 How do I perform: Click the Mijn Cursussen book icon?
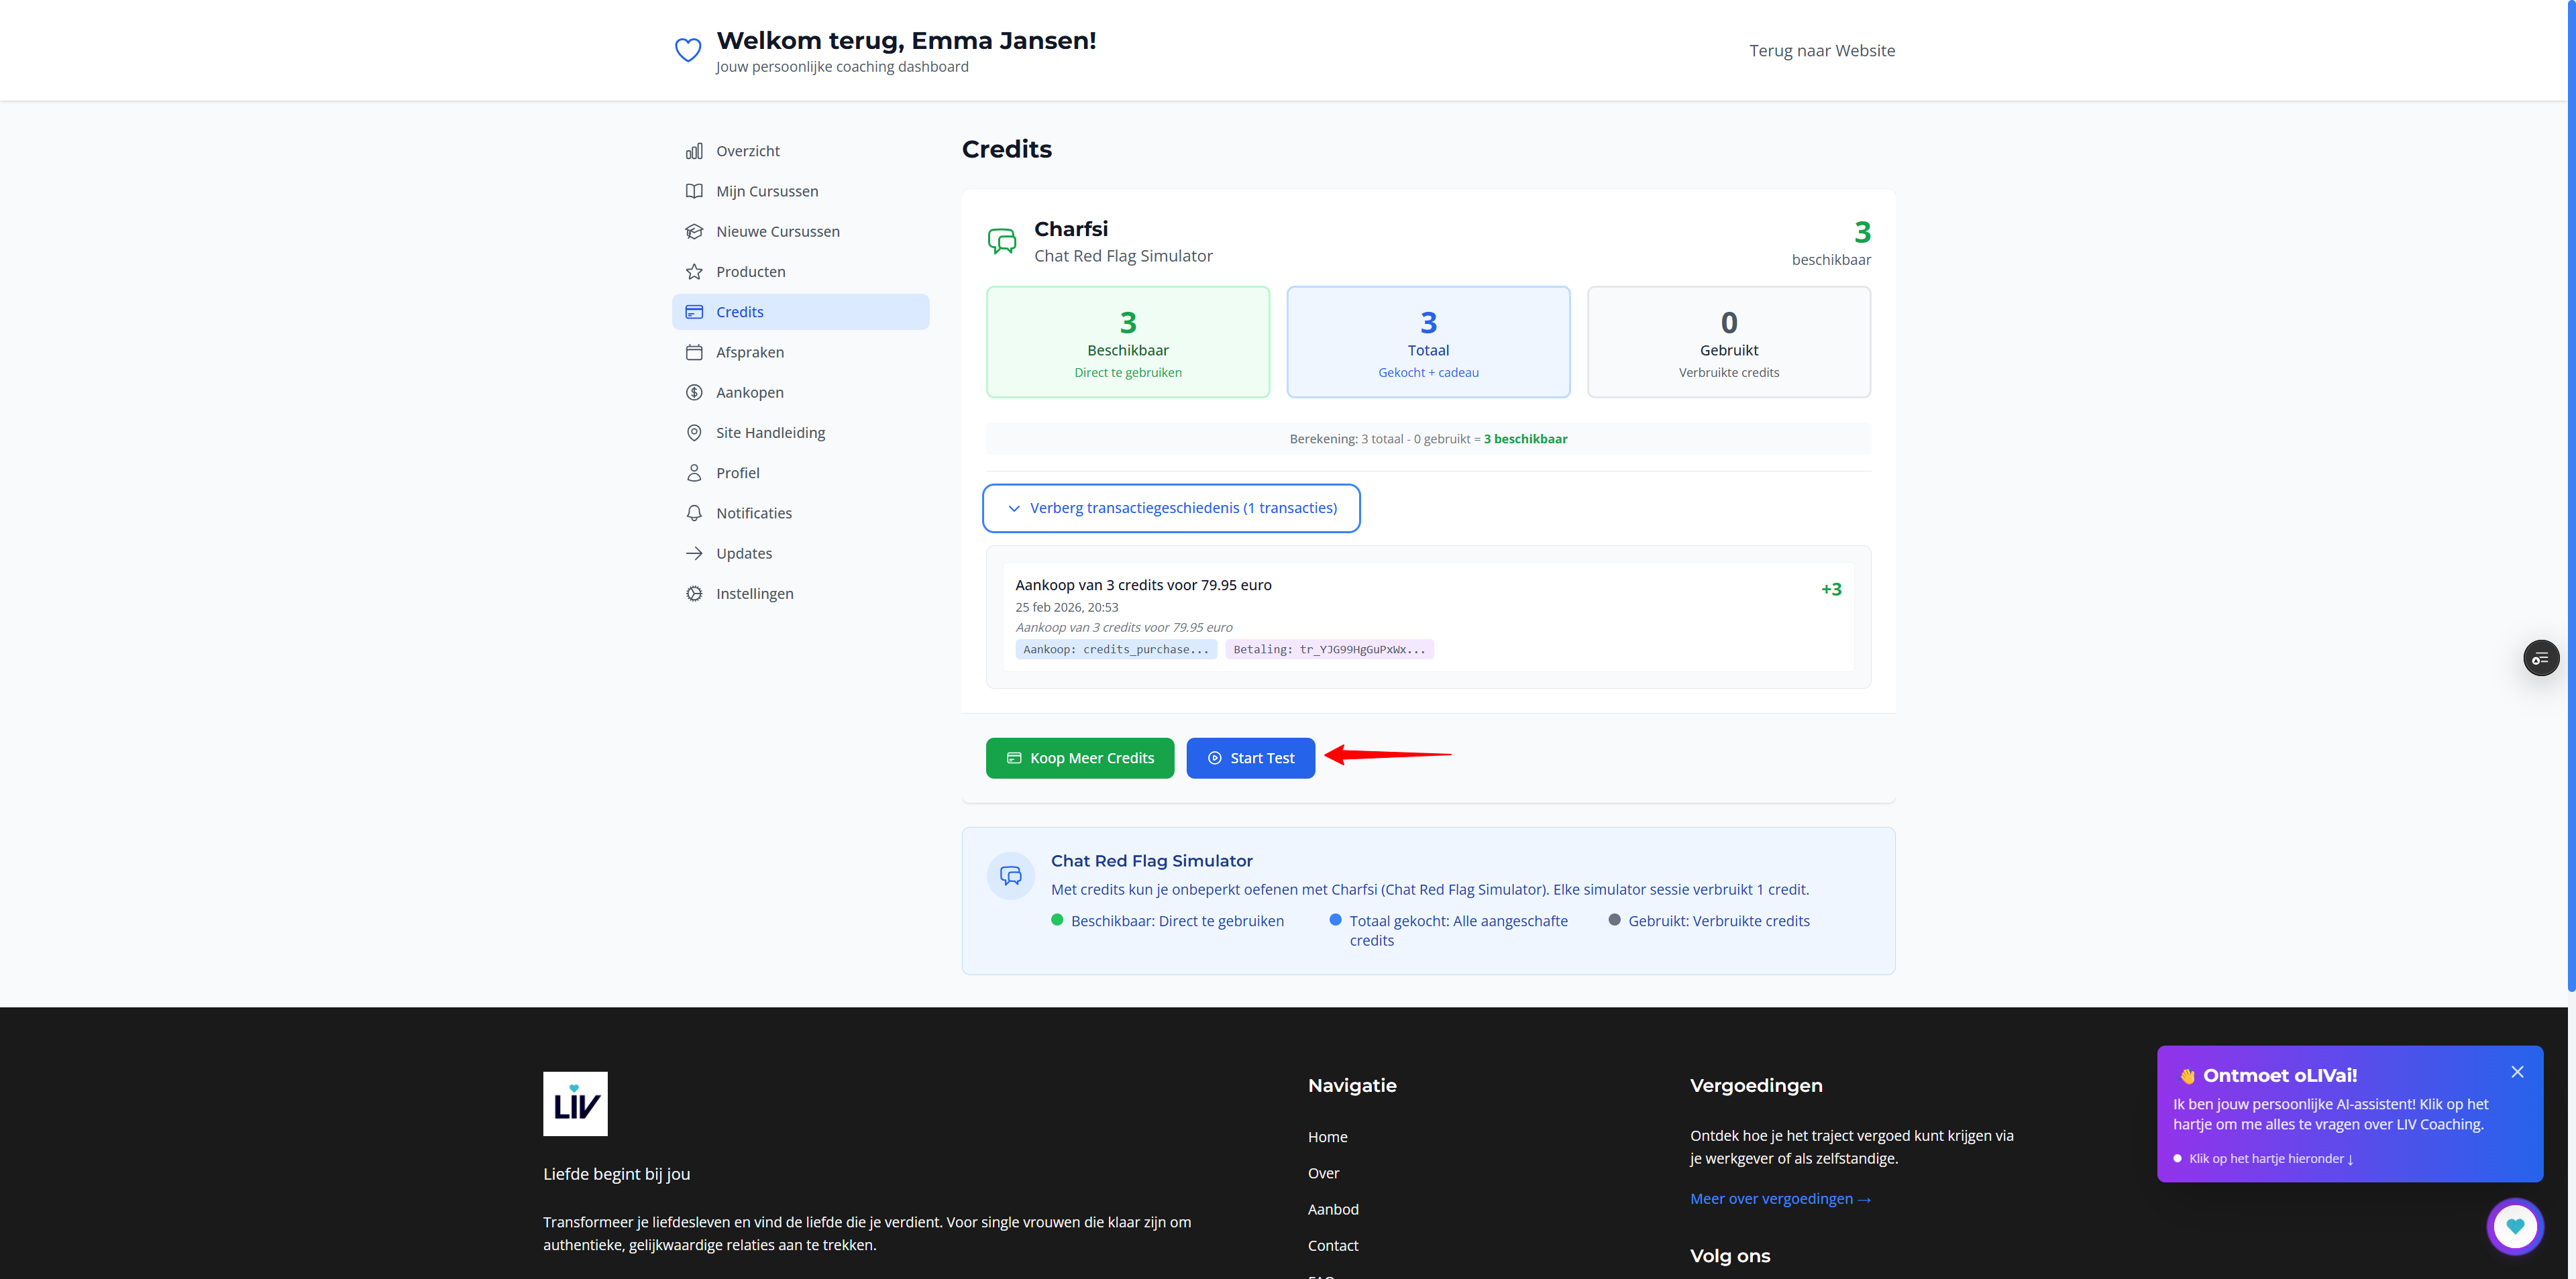(694, 190)
